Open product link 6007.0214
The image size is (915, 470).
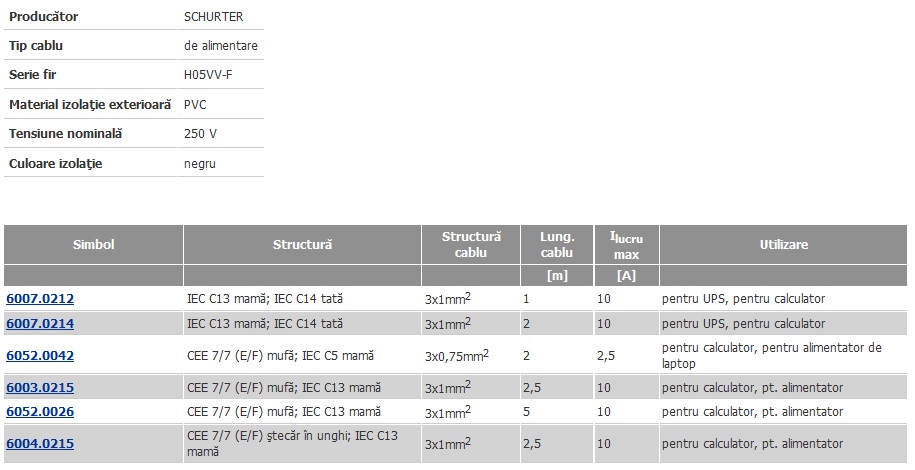click(x=40, y=323)
